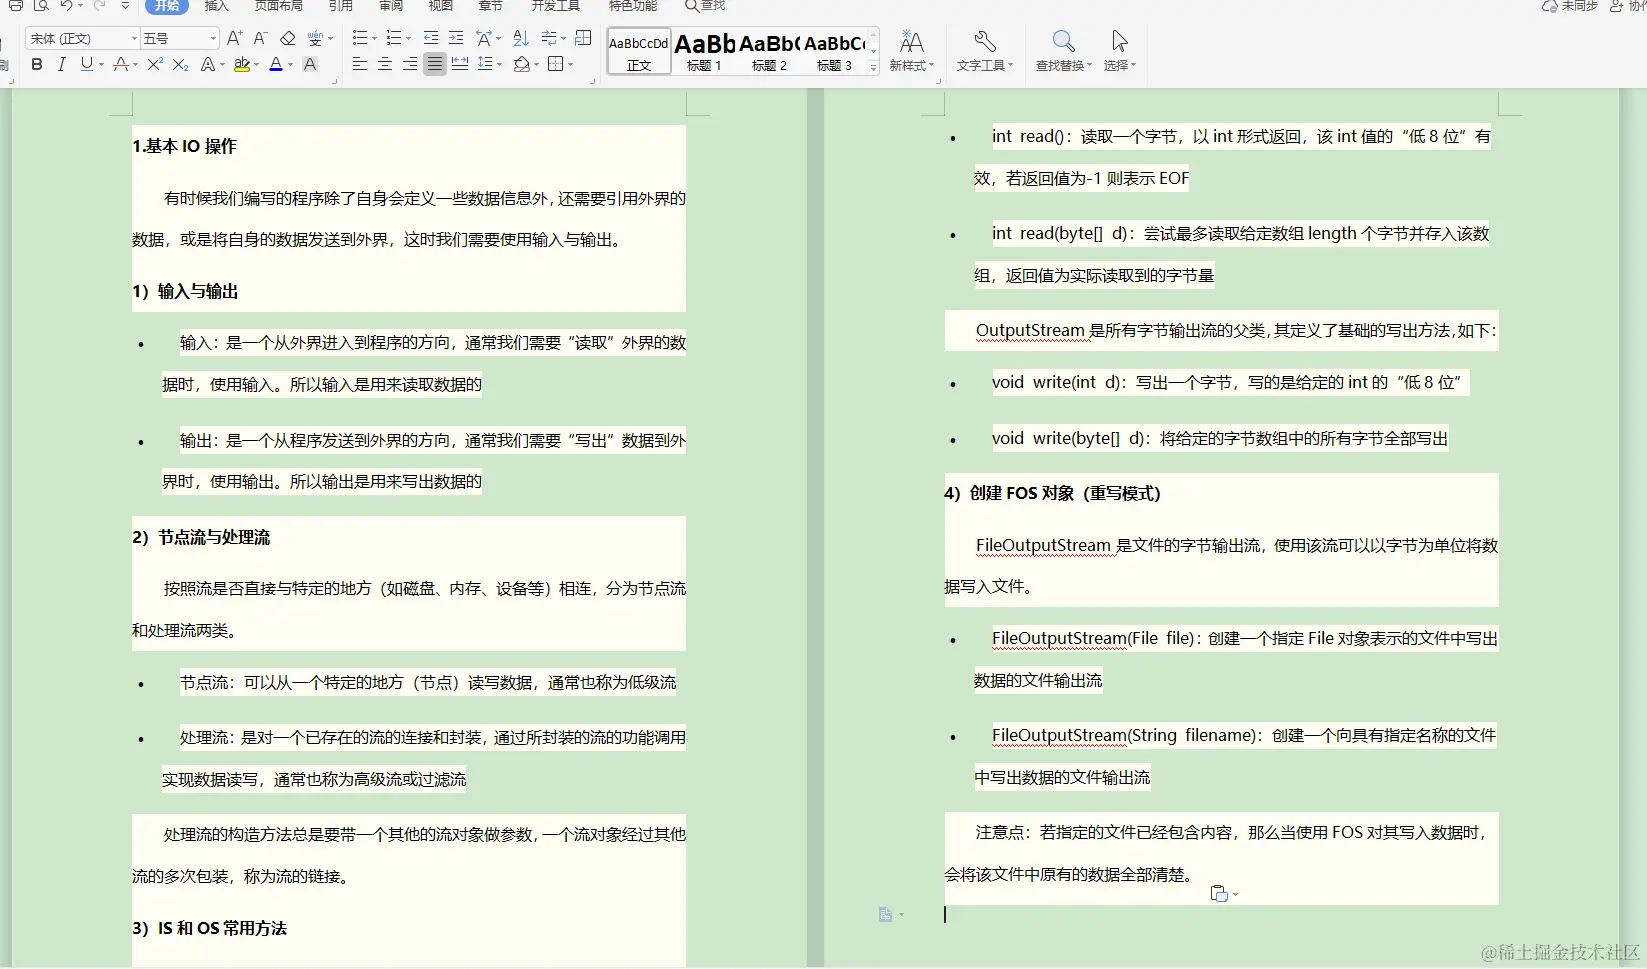1647x969 pixels.
Task: Click the phonetic guide (拼音) icon
Action: (x=316, y=38)
